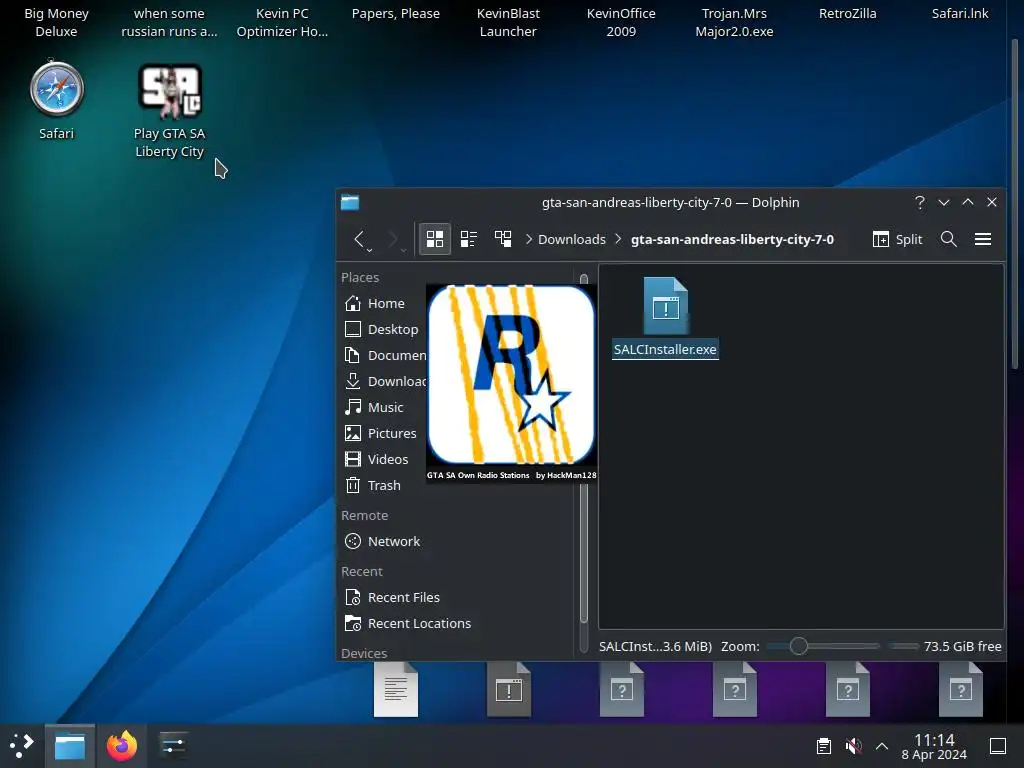Open Safari.lnk desktop item
The width and height of the screenshot is (1024, 768).
point(960,13)
